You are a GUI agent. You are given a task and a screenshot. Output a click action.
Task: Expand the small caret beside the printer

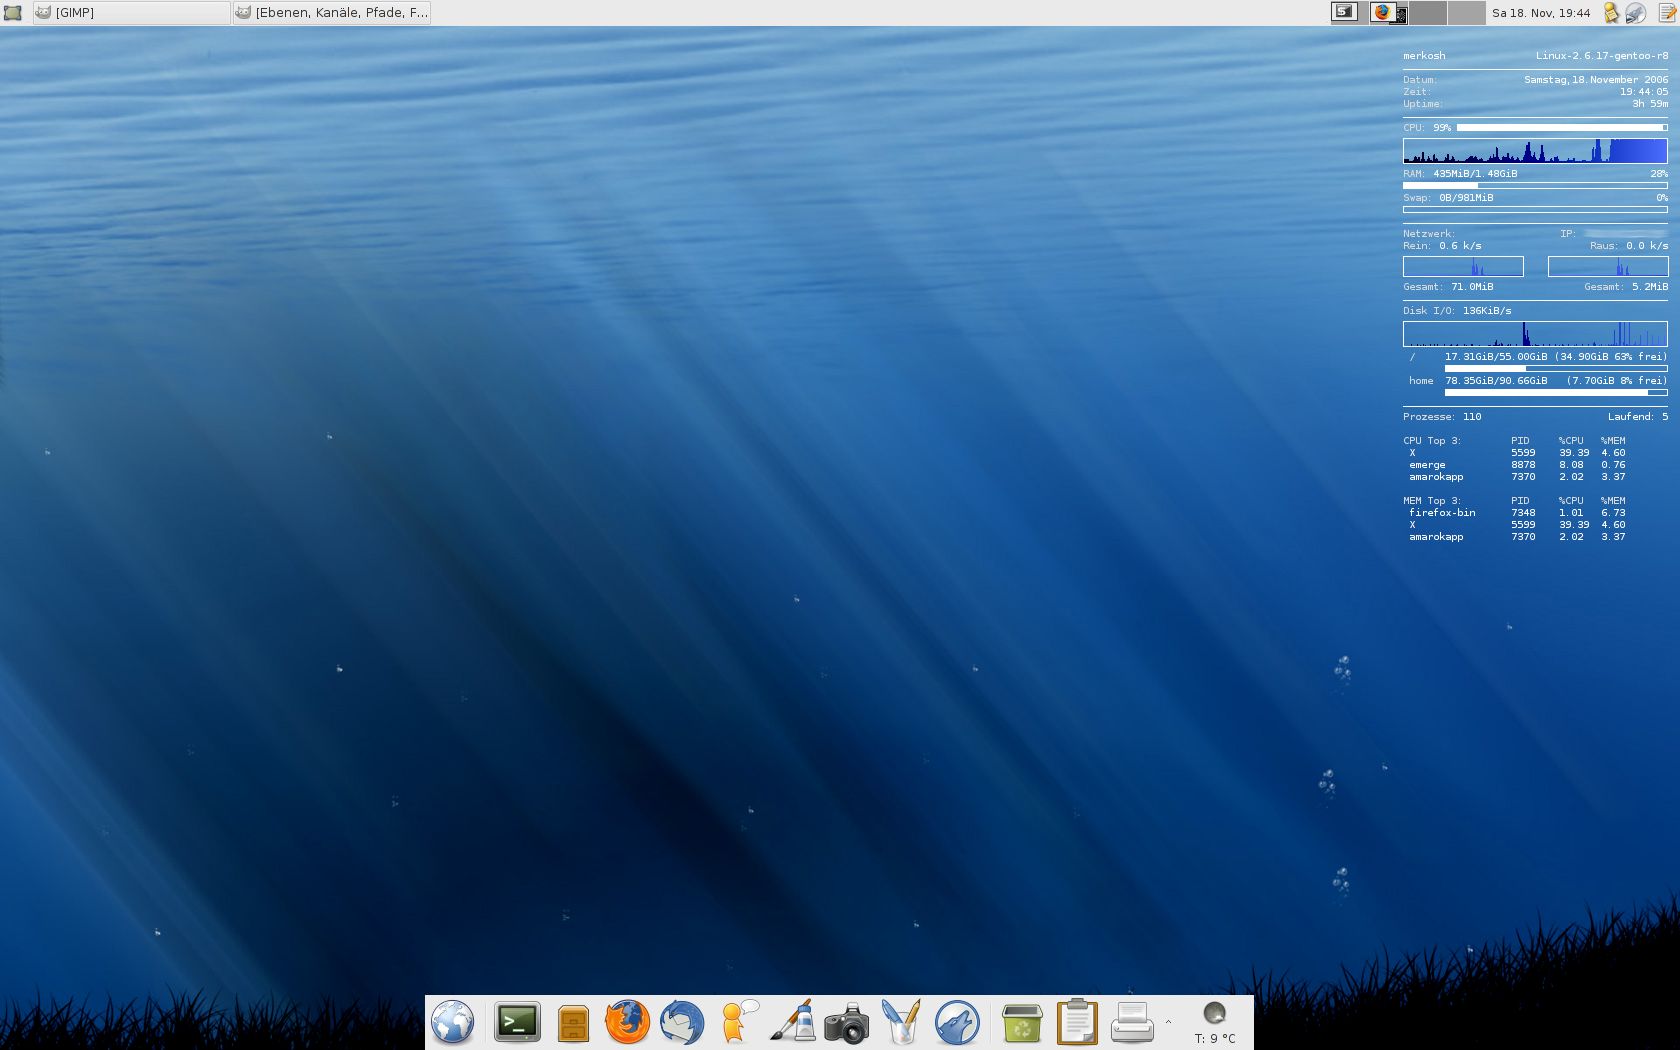[x=1168, y=1022]
